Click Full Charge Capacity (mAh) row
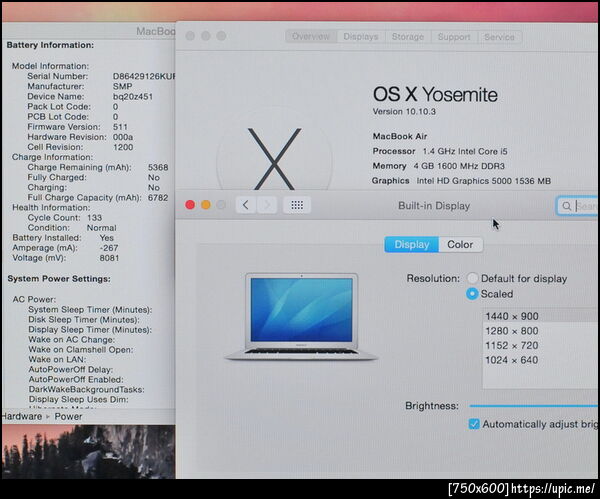 click(x=98, y=197)
